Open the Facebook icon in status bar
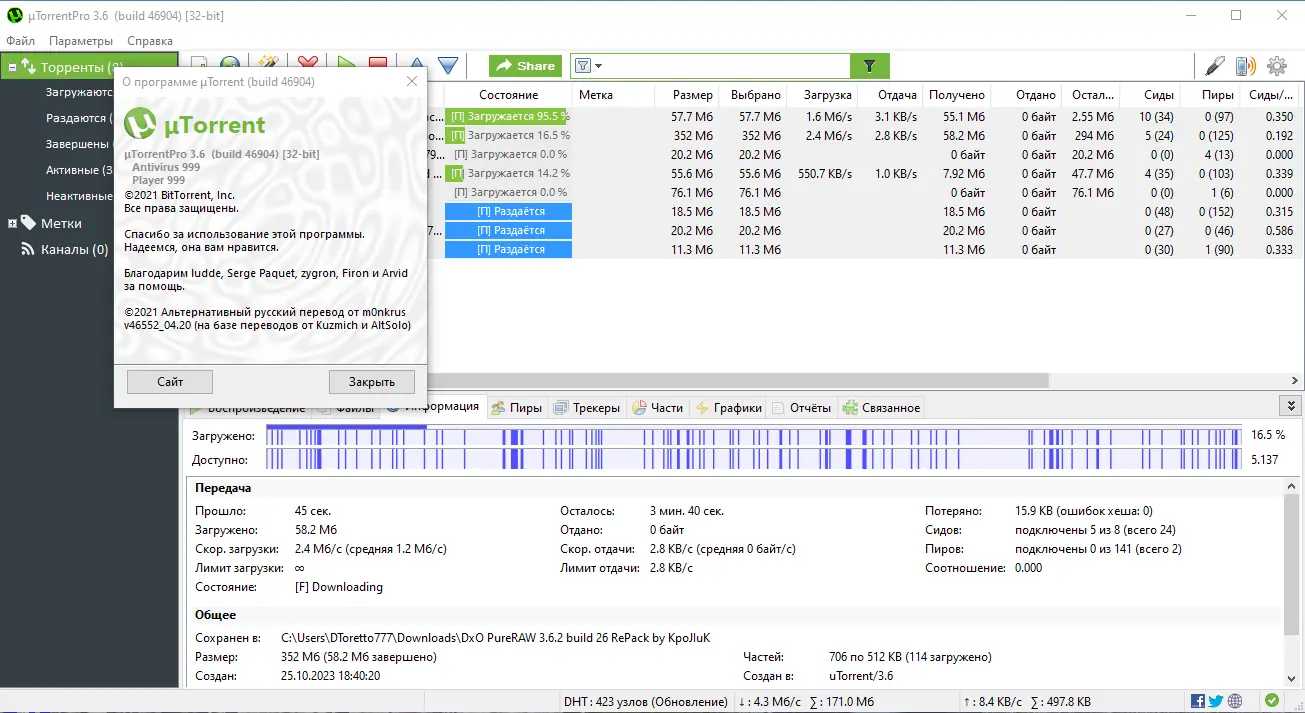This screenshot has height=713, width=1305. click(1198, 701)
